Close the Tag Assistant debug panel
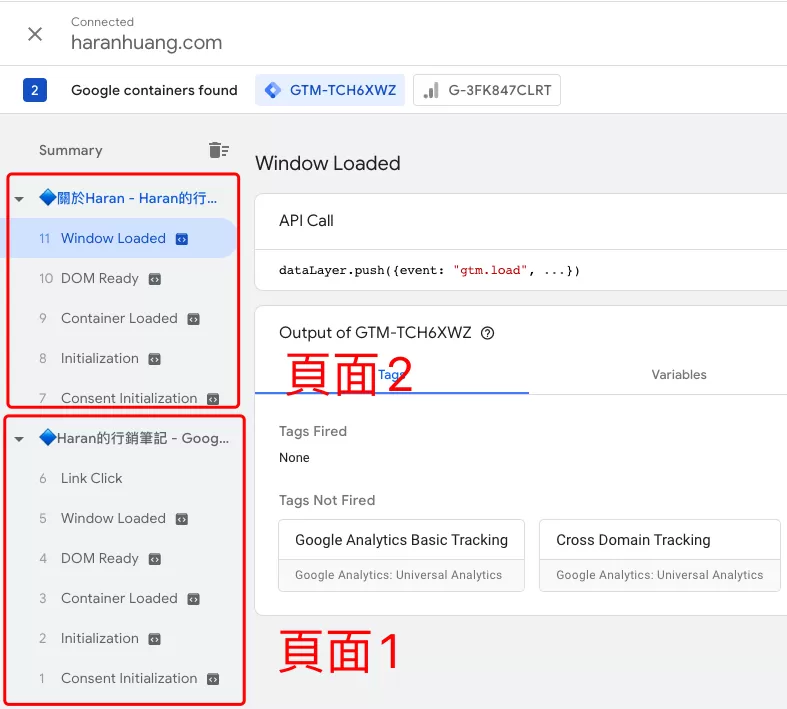The height and width of the screenshot is (709, 787). pyautogui.click(x=35, y=34)
